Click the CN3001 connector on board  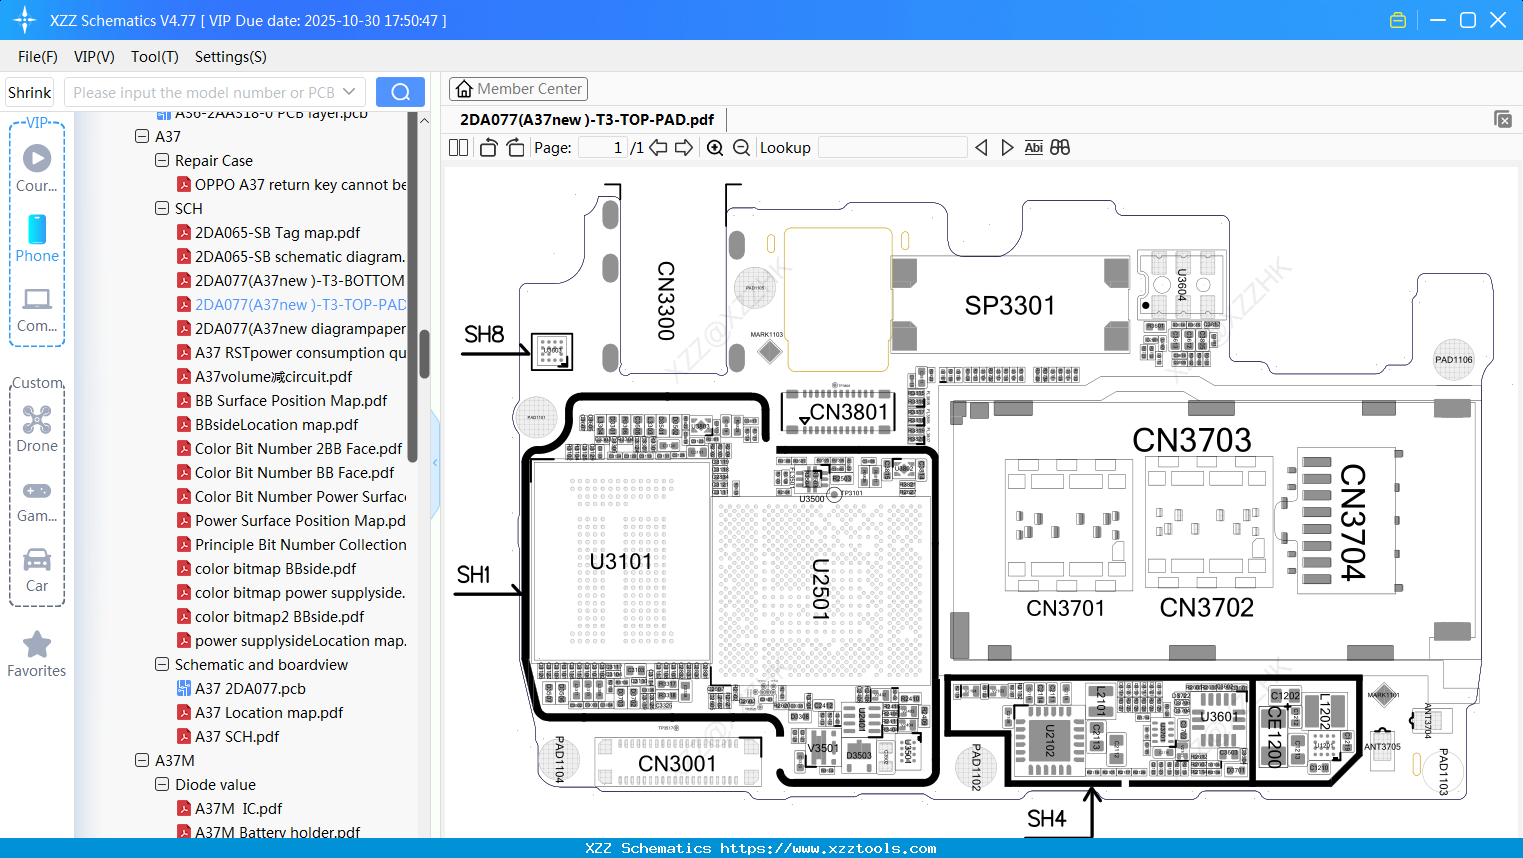coord(677,763)
